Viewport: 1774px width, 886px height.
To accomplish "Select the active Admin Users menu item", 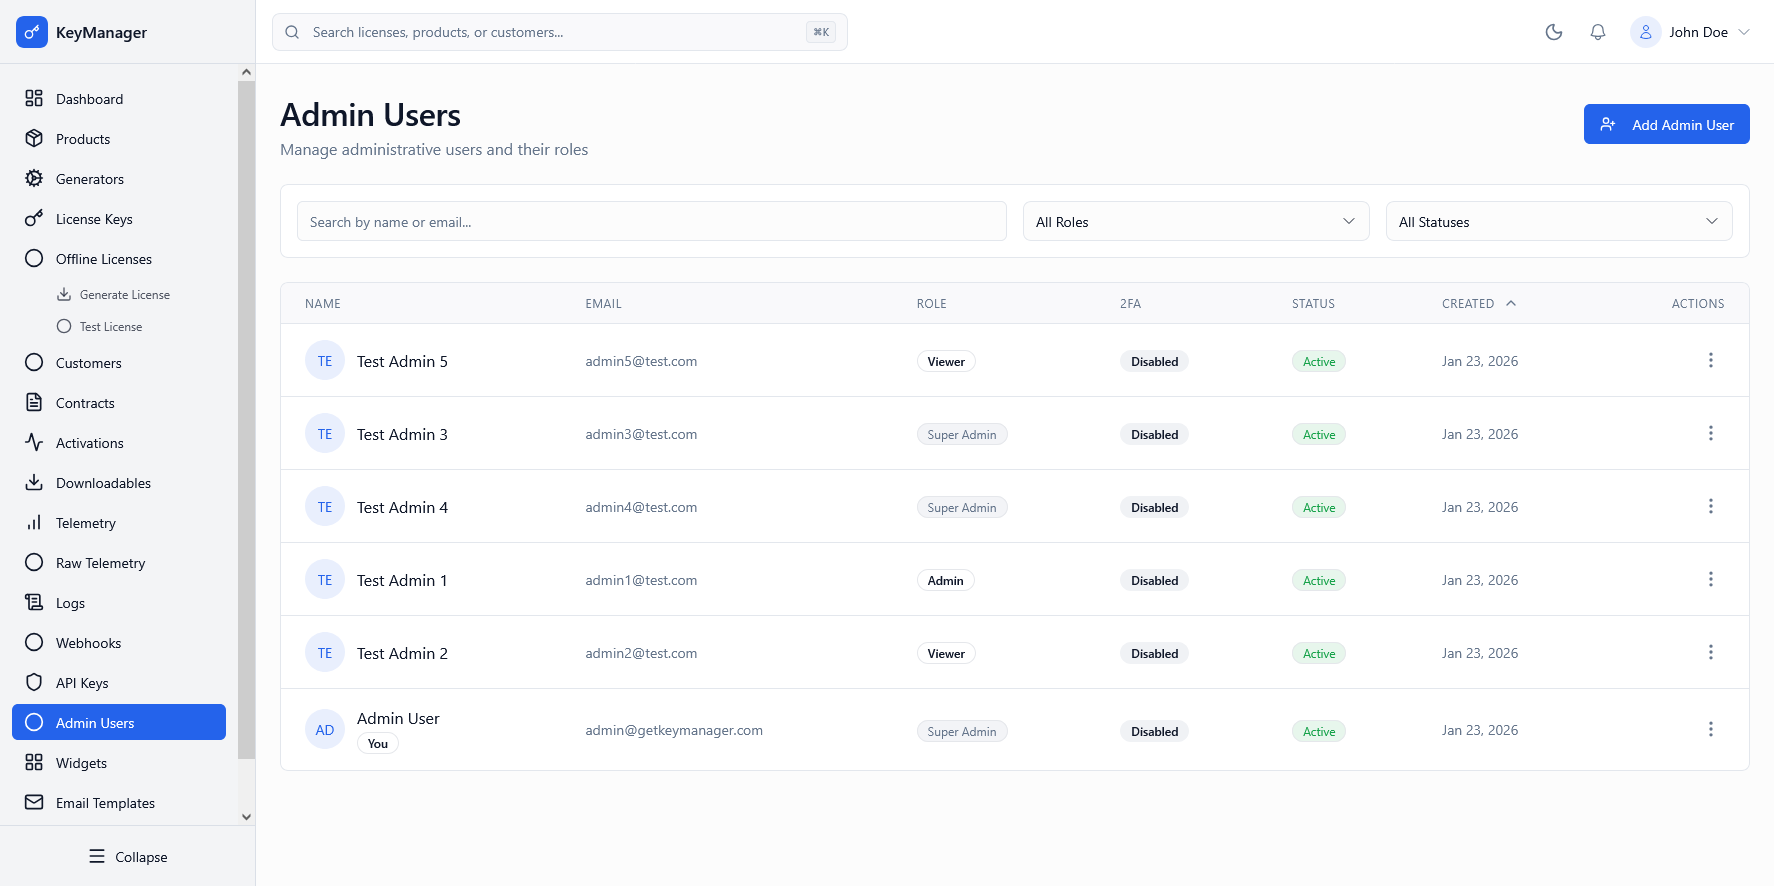I will pyautogui.click(x=119, y=722).
